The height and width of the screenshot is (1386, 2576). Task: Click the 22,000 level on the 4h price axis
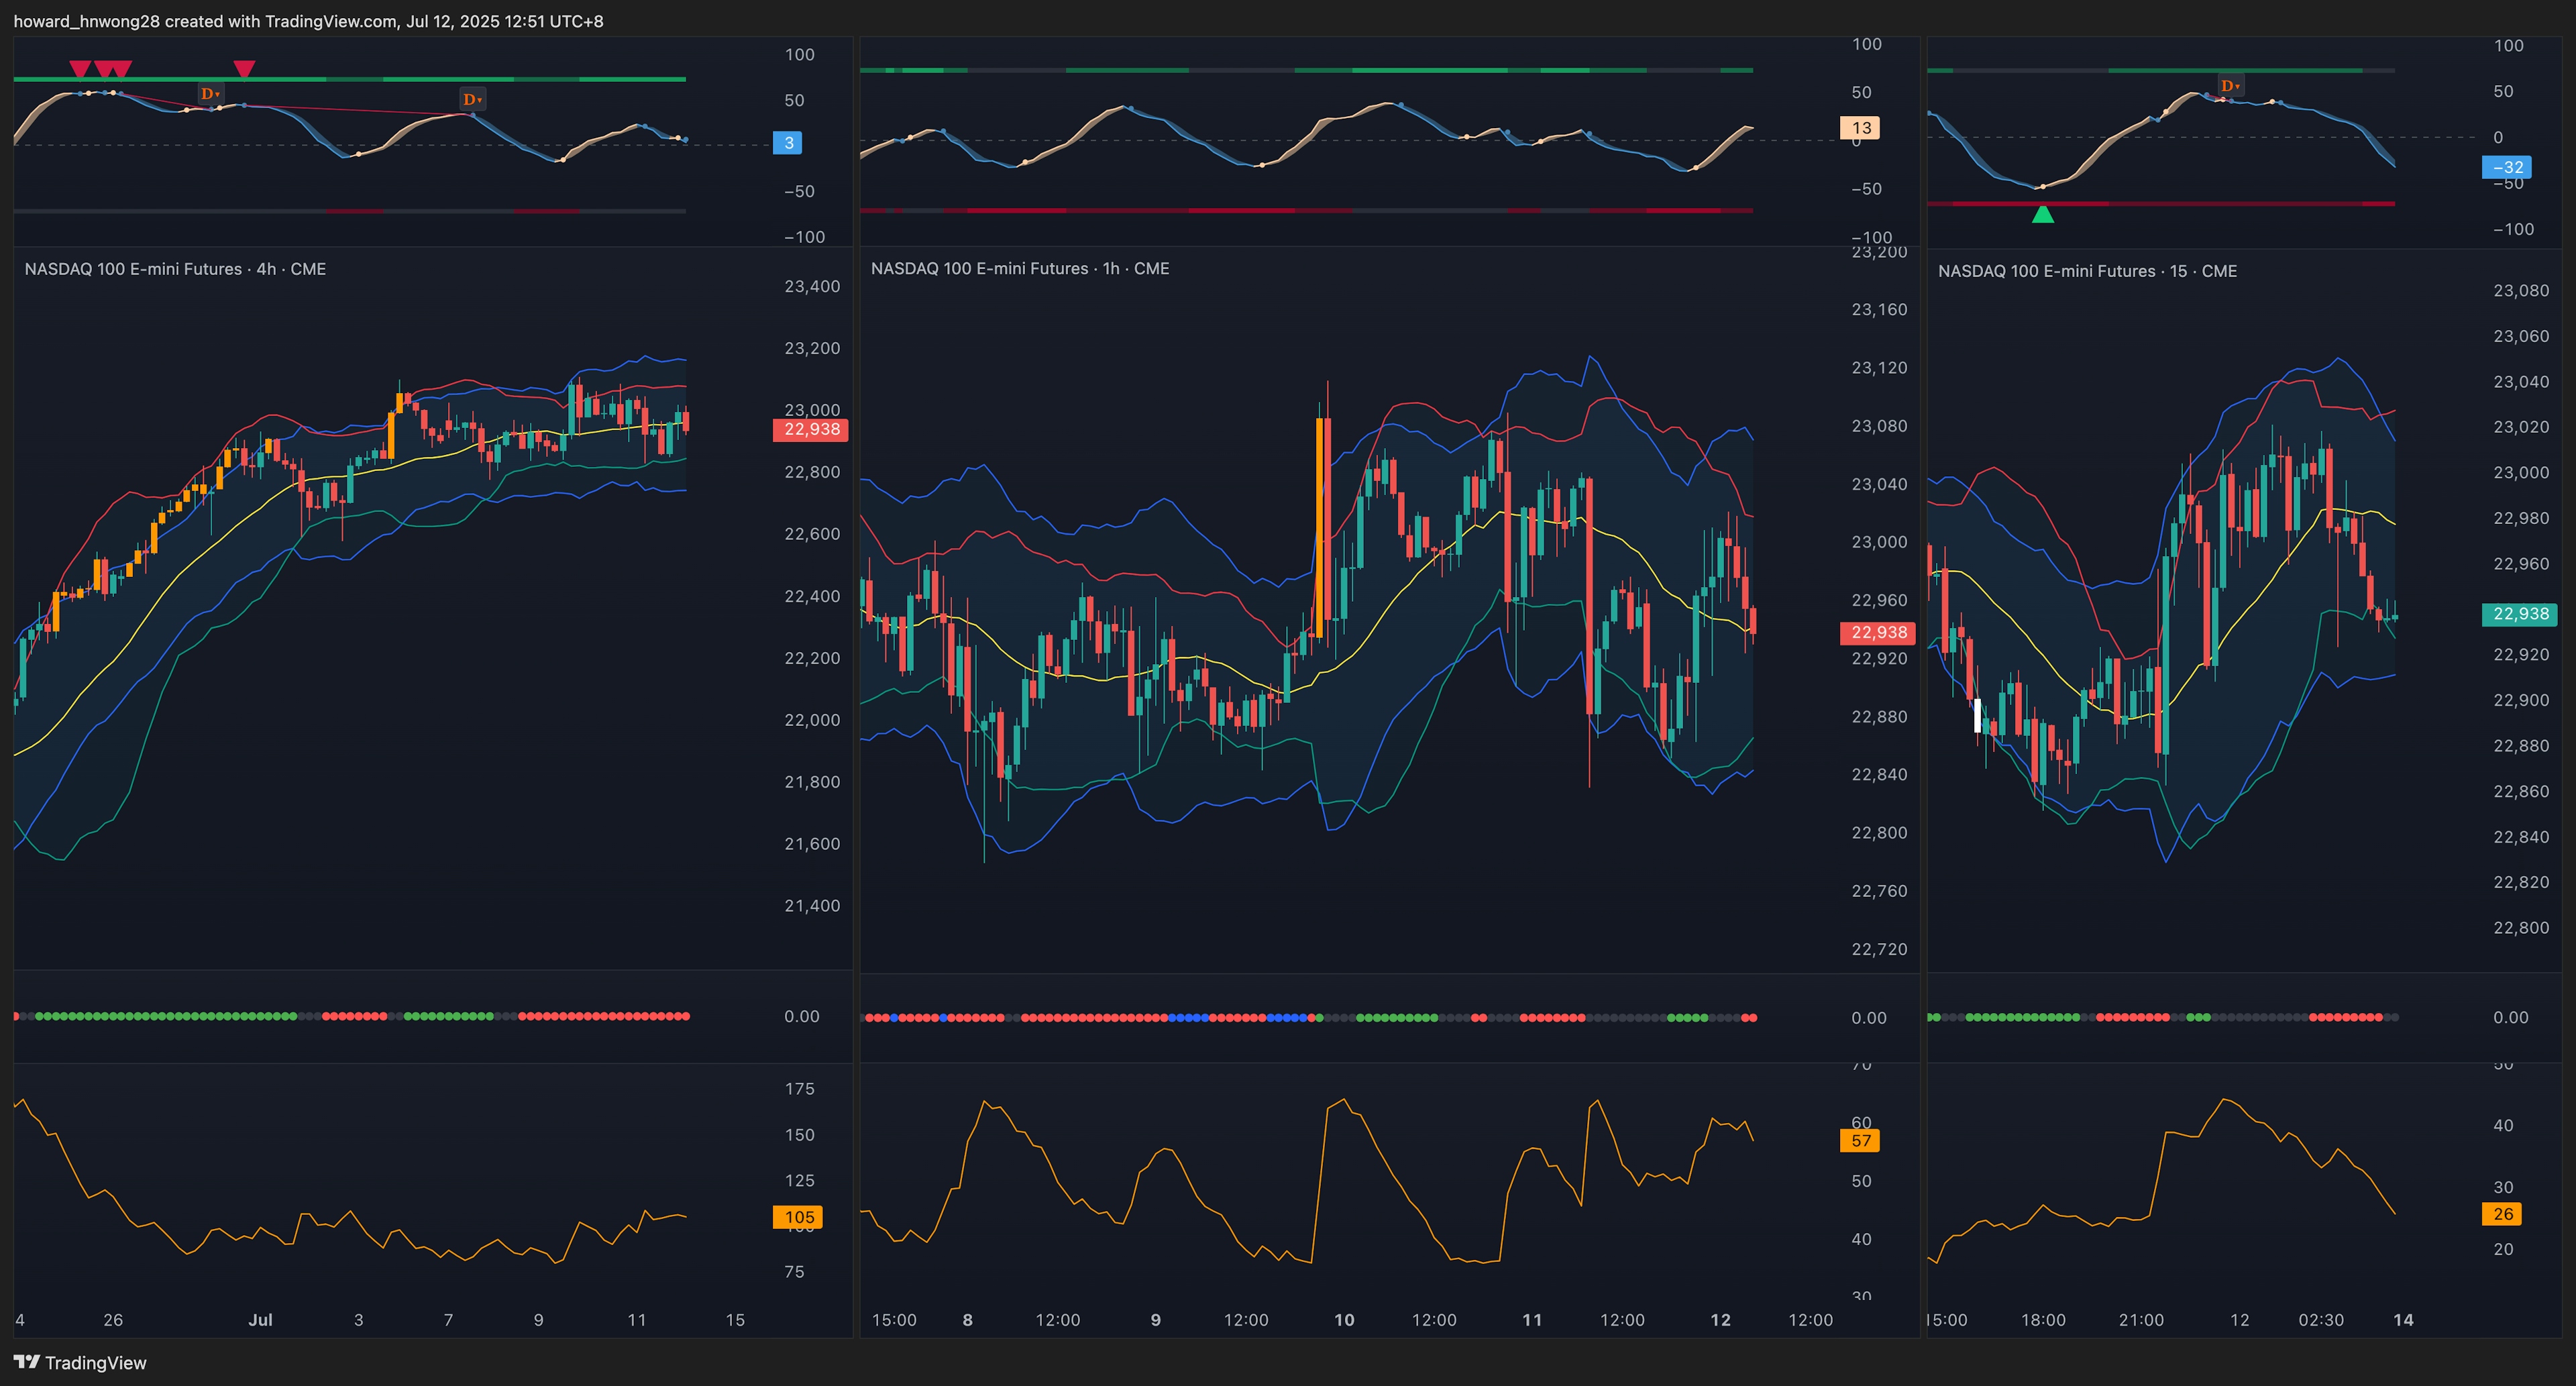(x=812, y=720)
